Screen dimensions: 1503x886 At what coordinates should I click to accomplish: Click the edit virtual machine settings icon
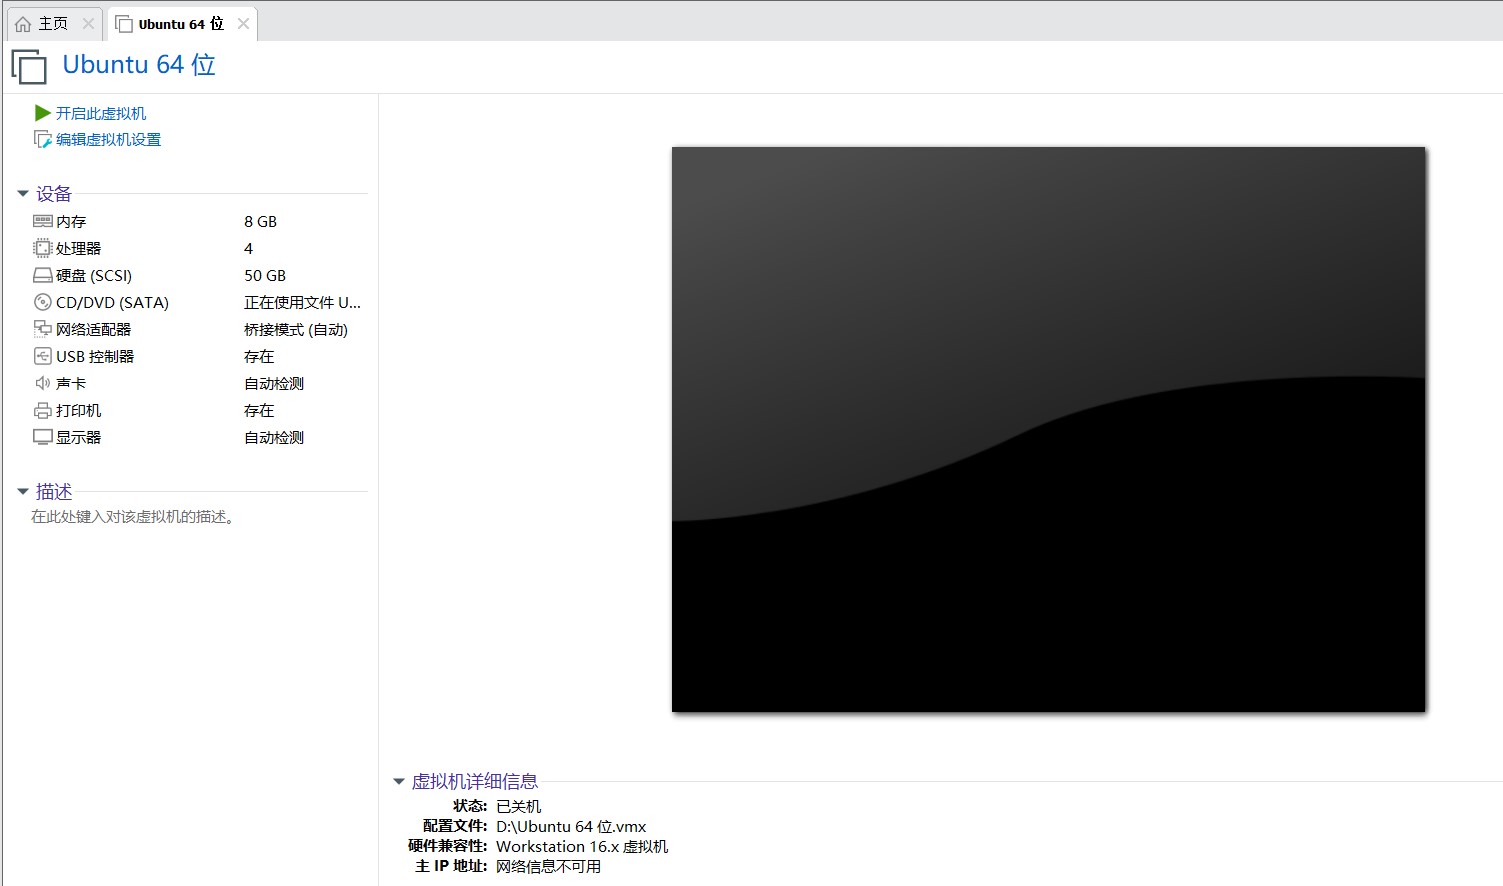42,140
